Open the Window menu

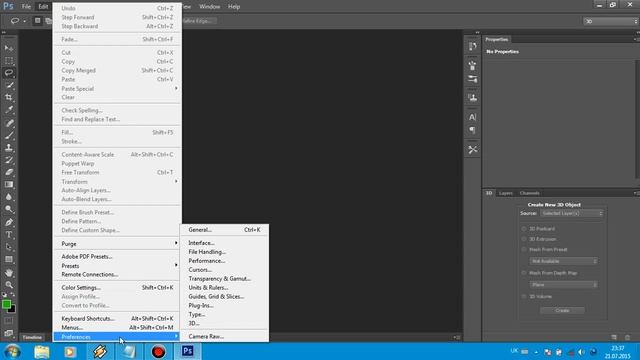click(x=209, y=7)
